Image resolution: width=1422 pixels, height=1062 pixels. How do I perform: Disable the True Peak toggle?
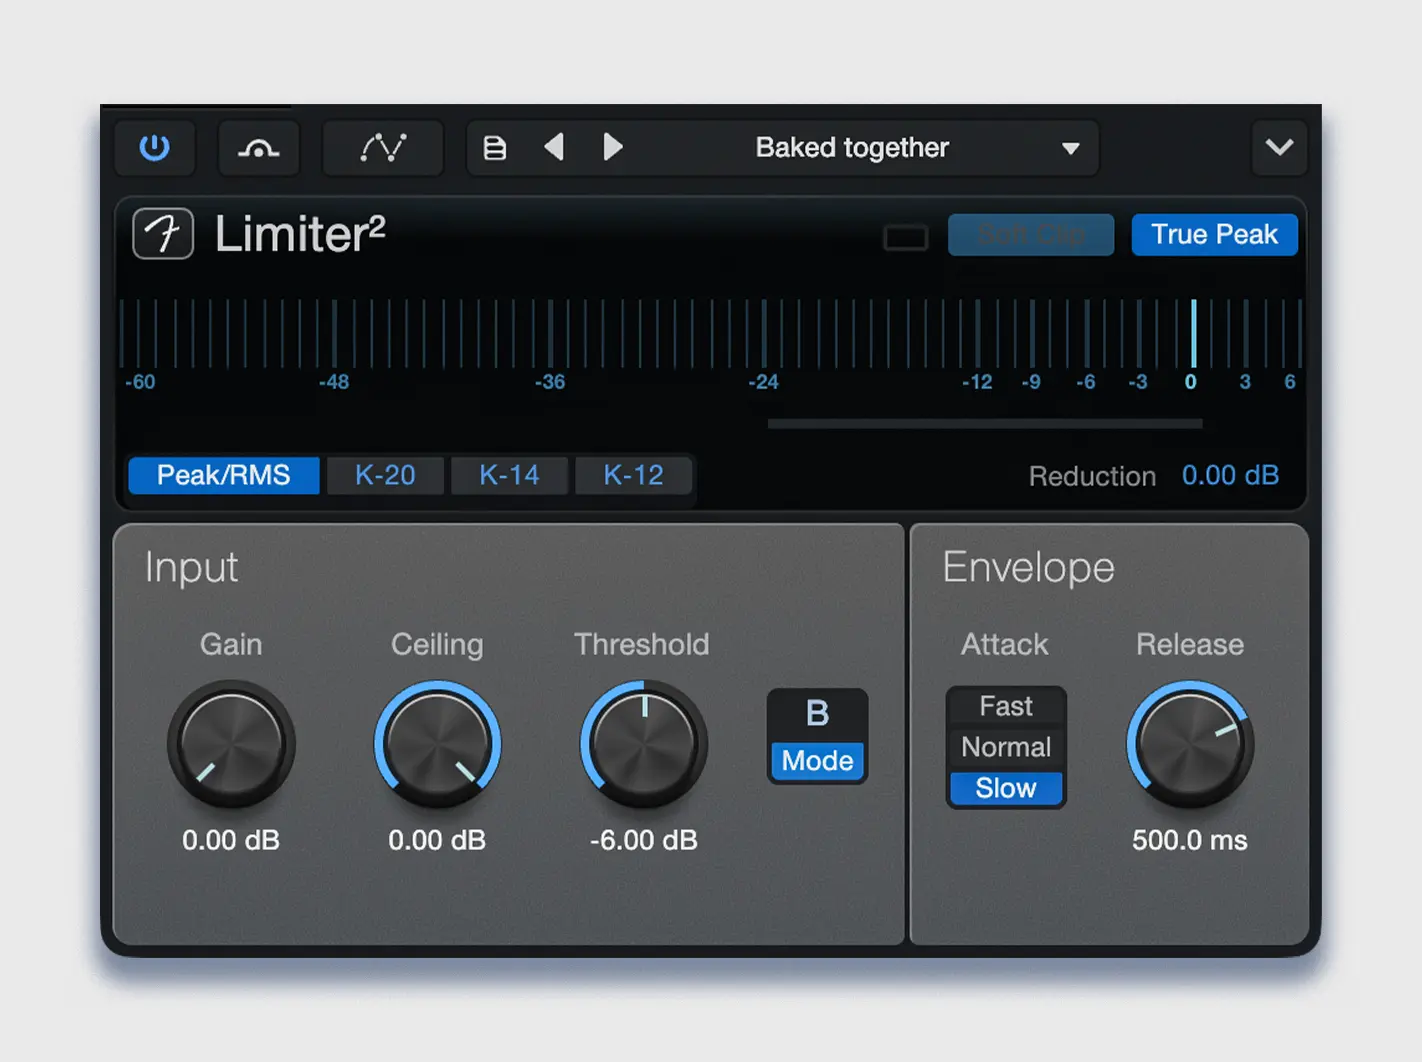coord(1214,234)
